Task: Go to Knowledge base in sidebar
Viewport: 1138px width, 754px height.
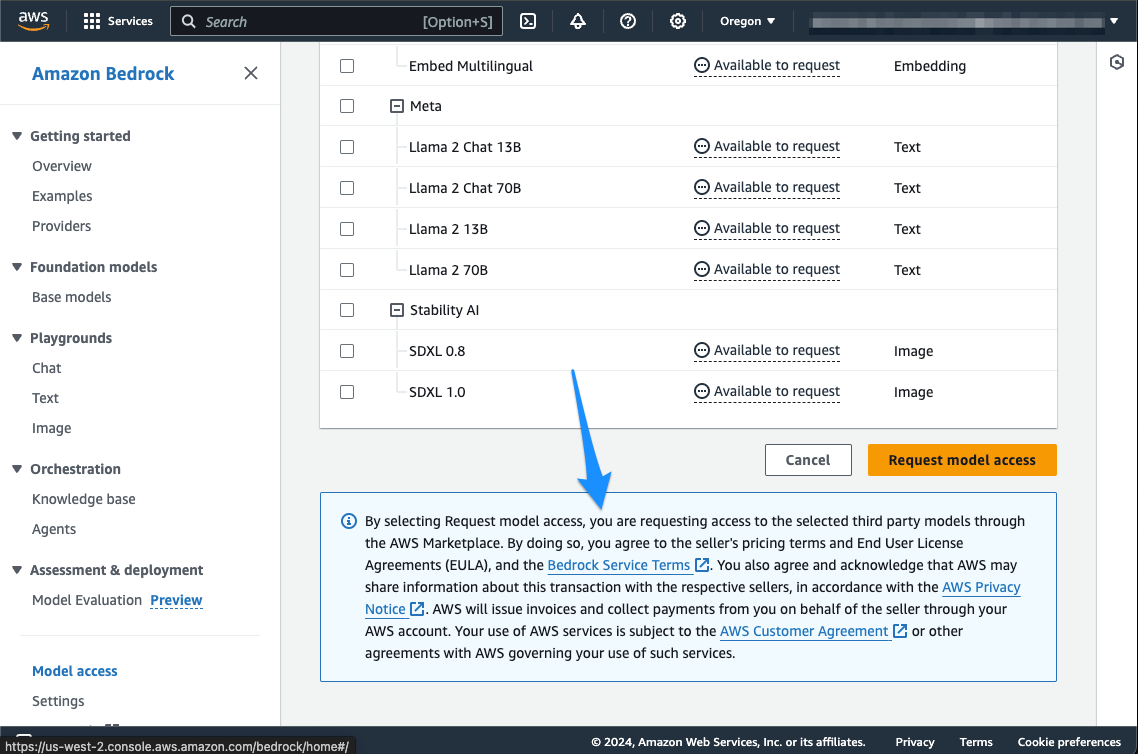Action: coord(83,499)
